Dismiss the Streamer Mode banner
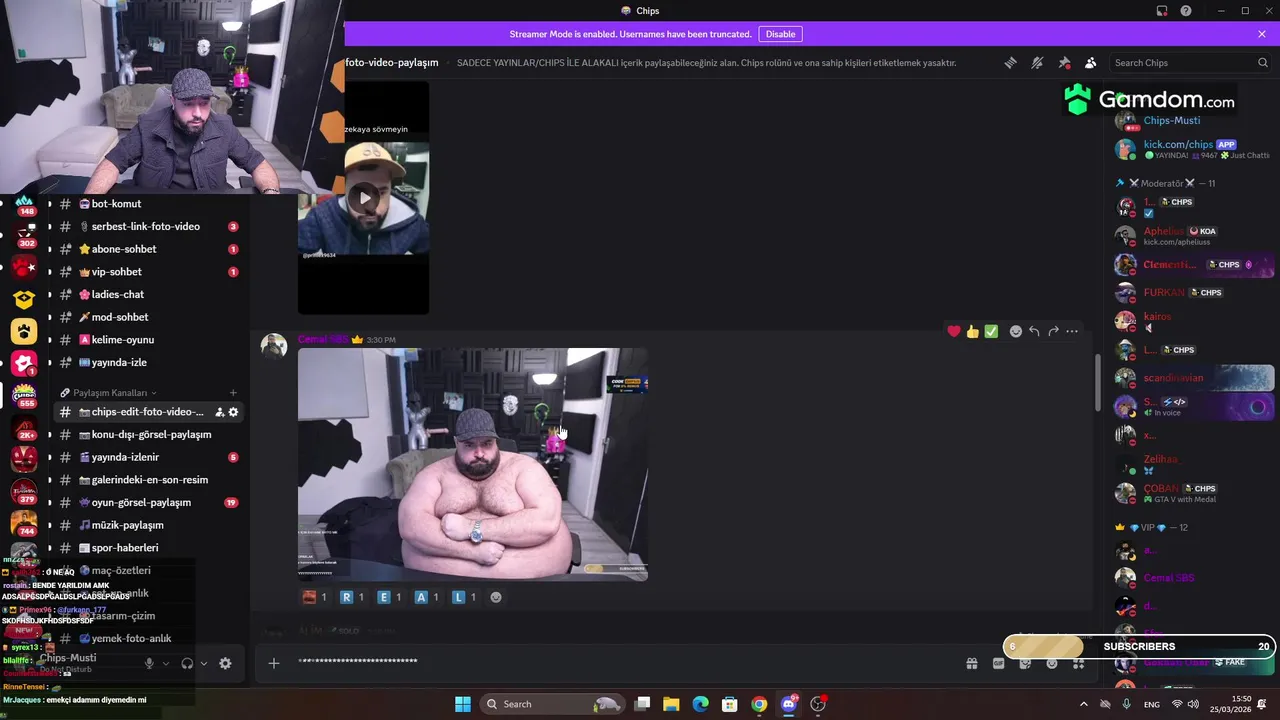 point(1262,34)
